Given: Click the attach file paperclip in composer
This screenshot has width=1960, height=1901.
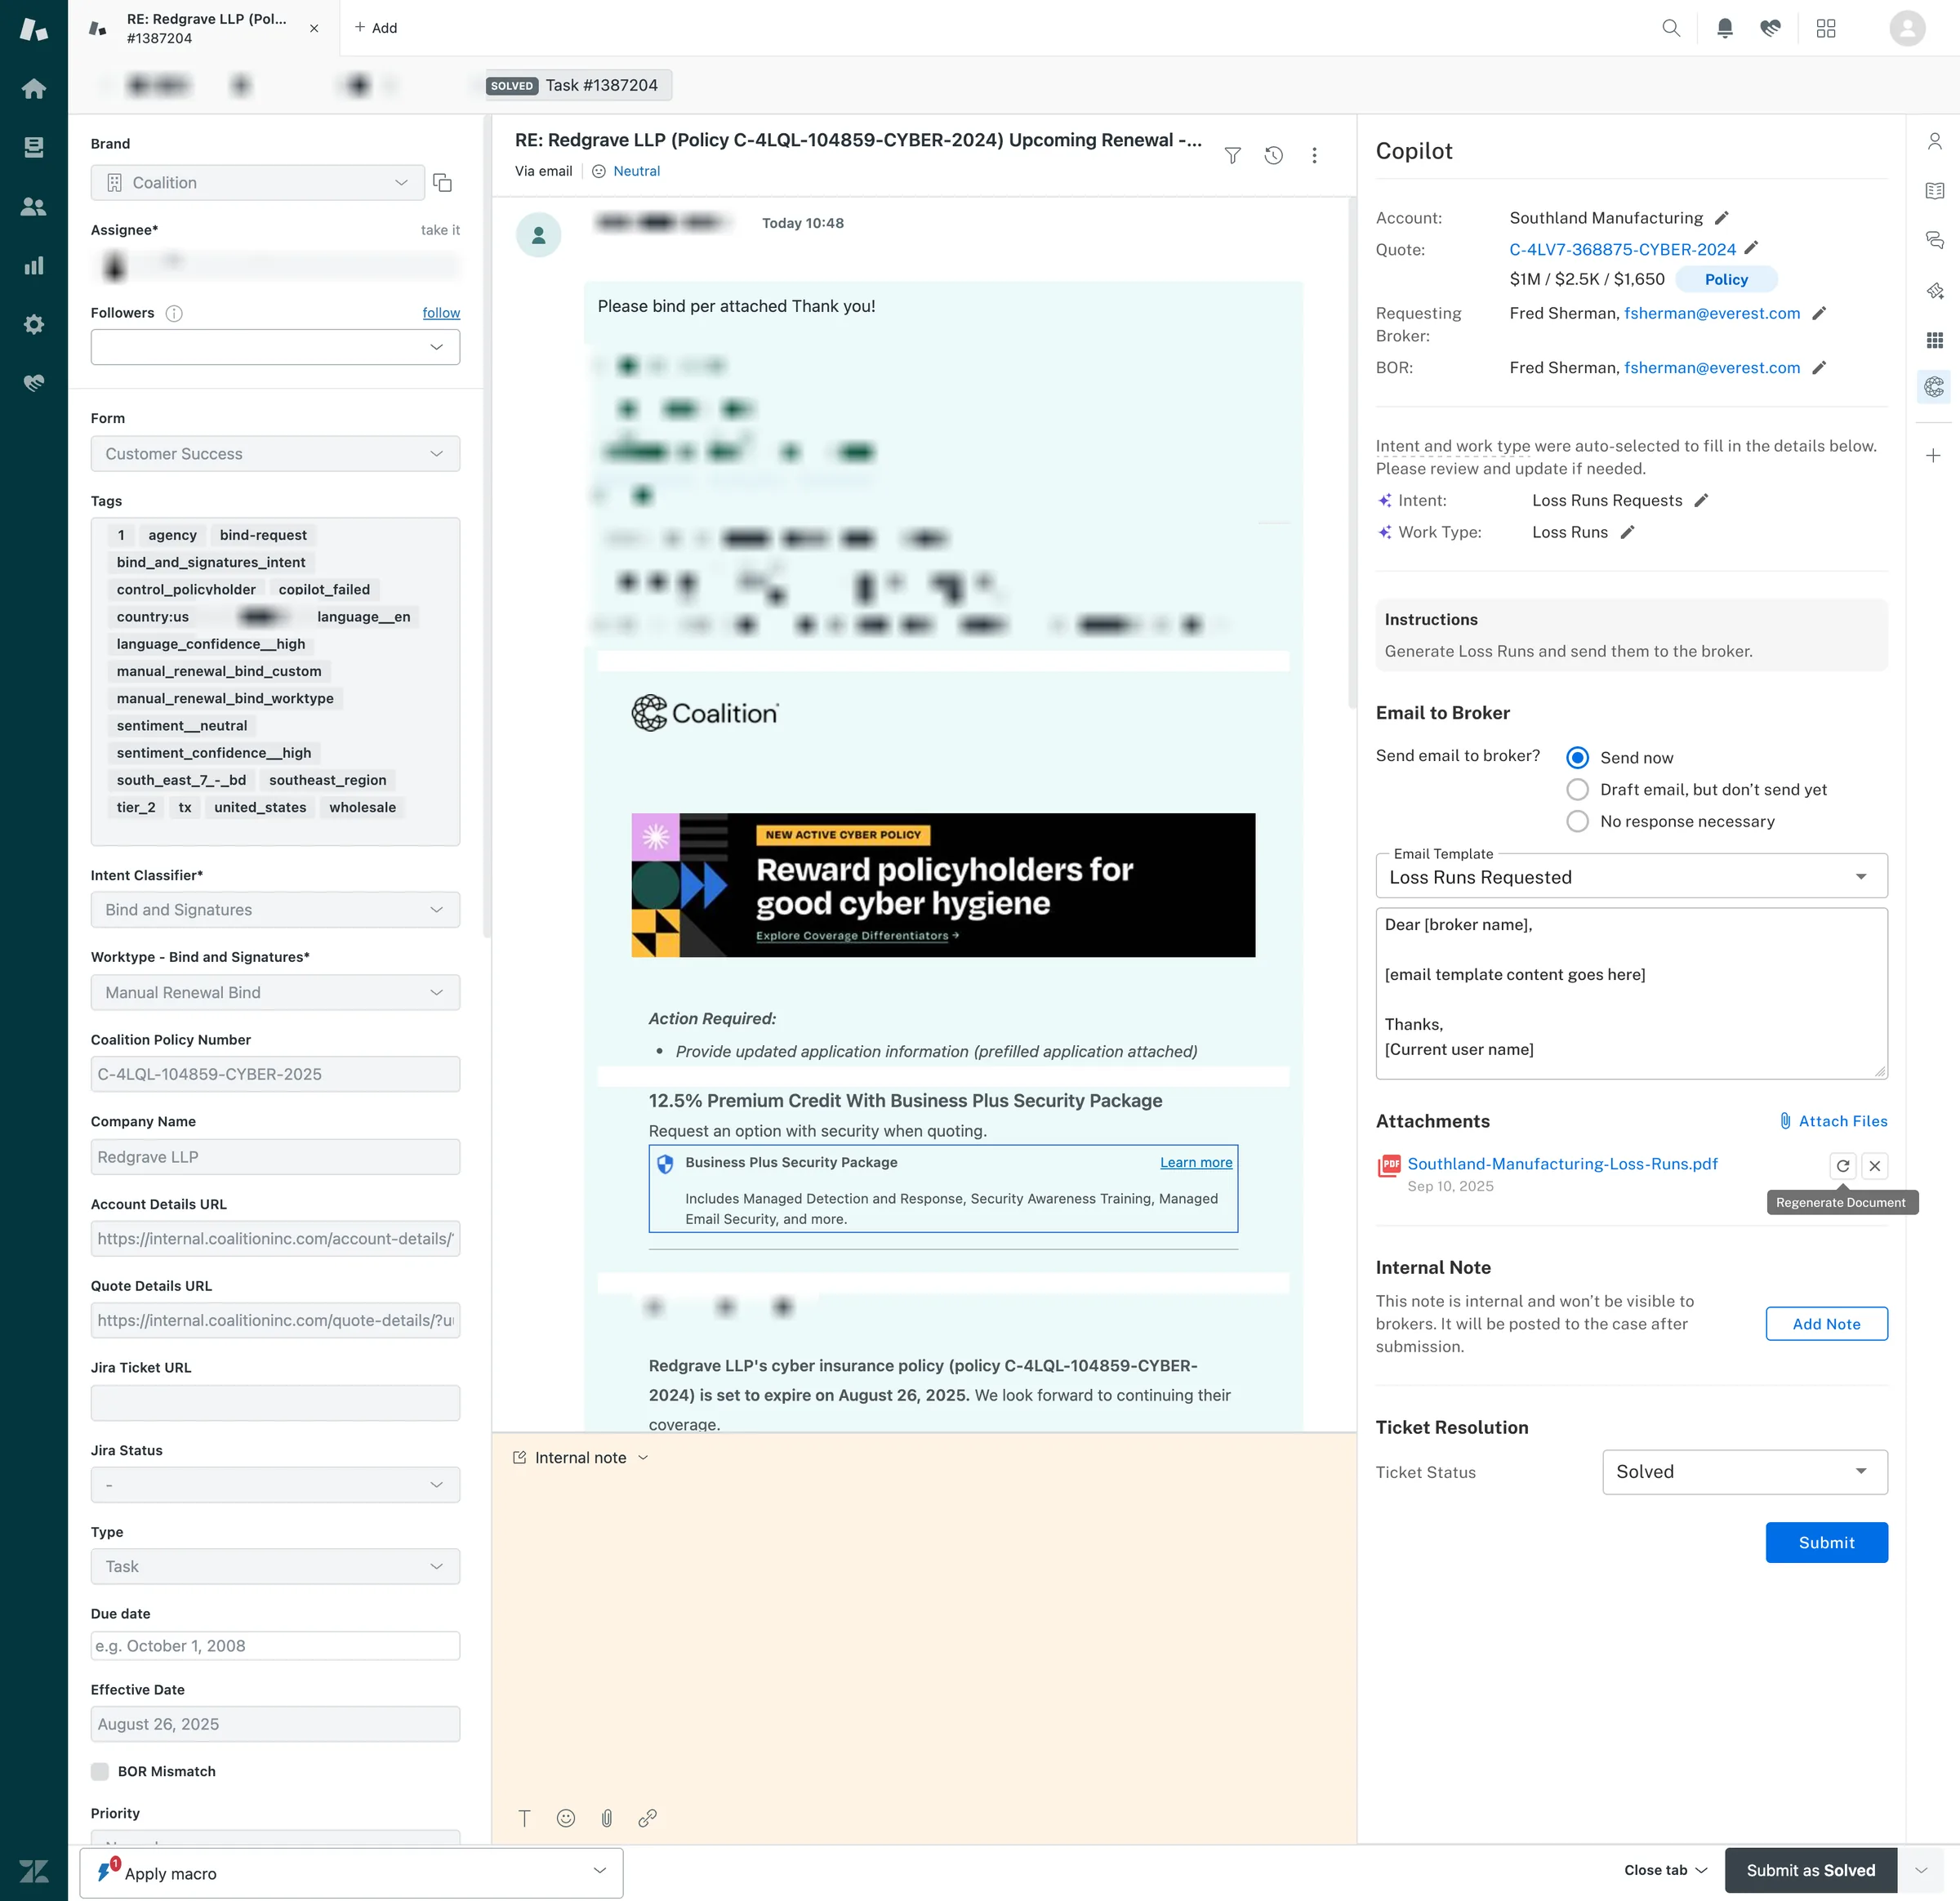Looking at the screenshot, I should click(x=607, y=1818).
